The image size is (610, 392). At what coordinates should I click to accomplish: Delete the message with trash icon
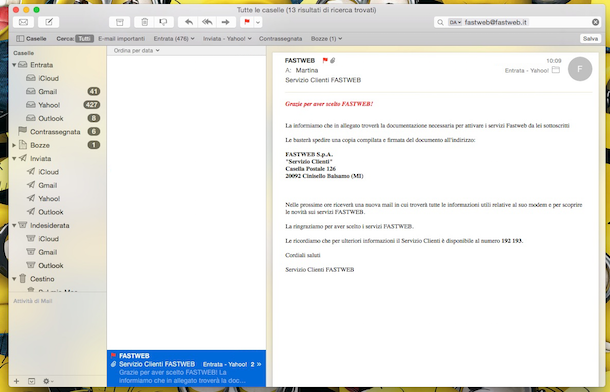coord(144,22)
